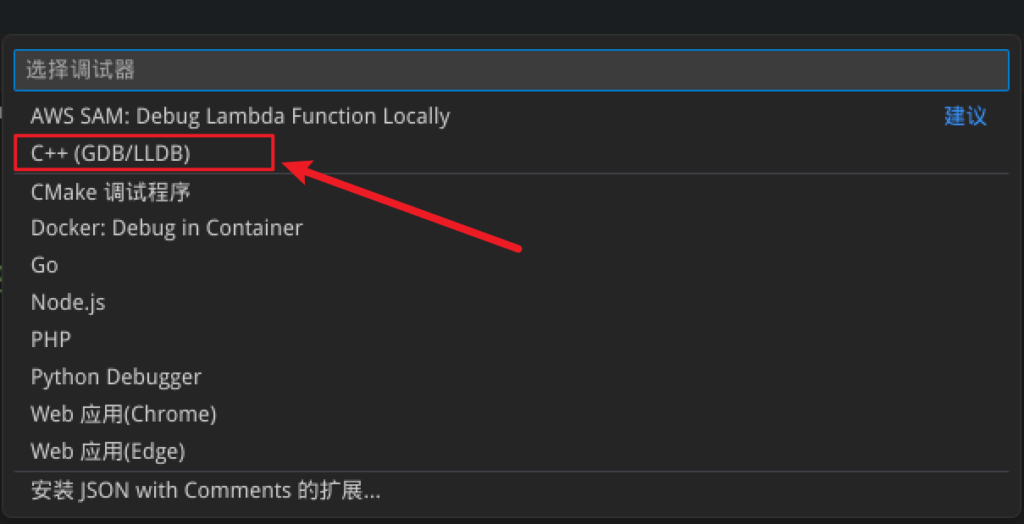1024x524 pixels.
Task: Select the Microsoft Edge web app debugger
Action: click(511, 451)
